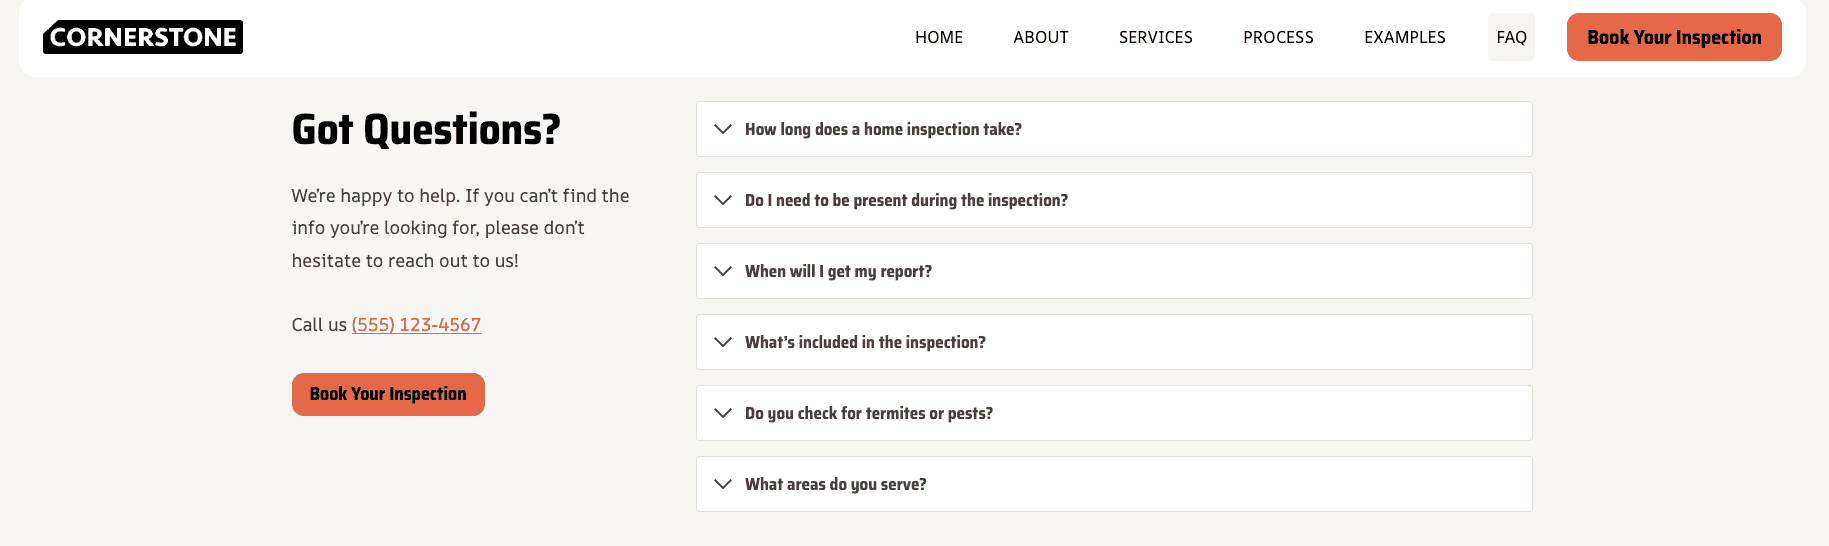Go to the Home nav item
The image size is (1829, 546).
(938, 37)
